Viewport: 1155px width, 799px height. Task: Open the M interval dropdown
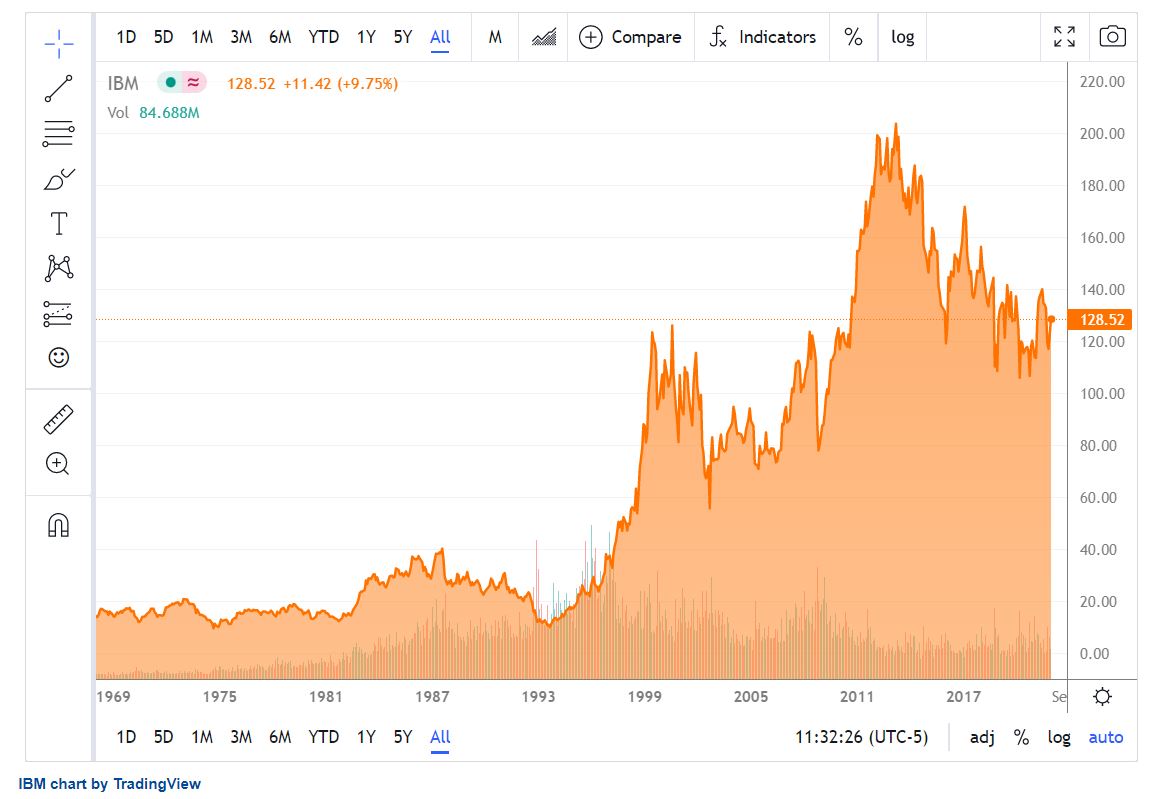pos(495,37)
